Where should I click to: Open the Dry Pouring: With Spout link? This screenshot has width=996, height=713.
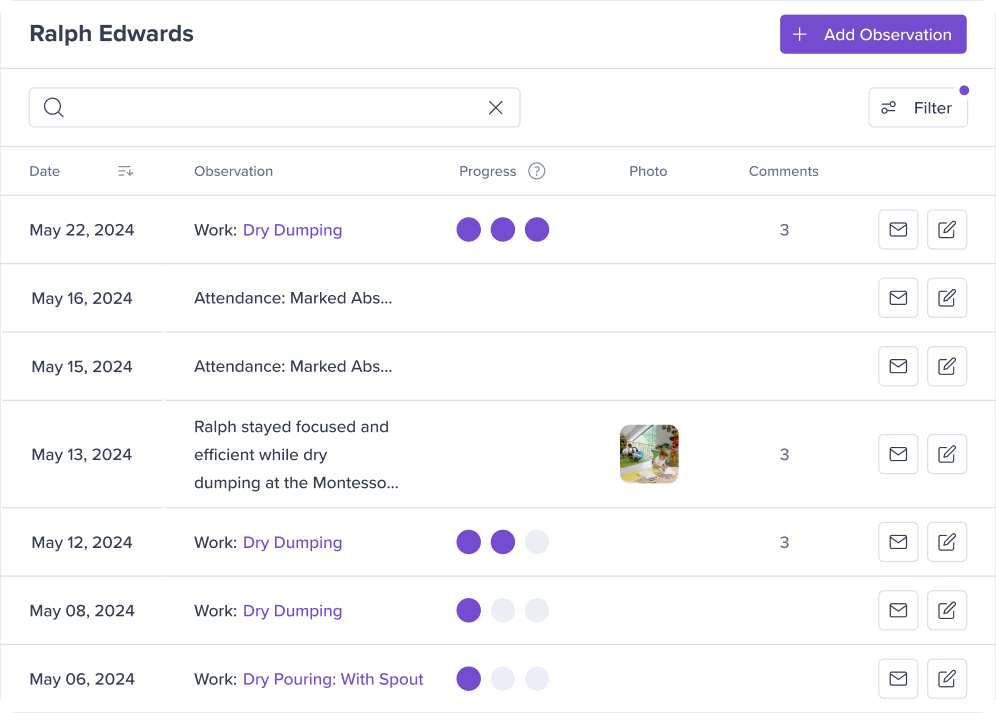(333, 679)
